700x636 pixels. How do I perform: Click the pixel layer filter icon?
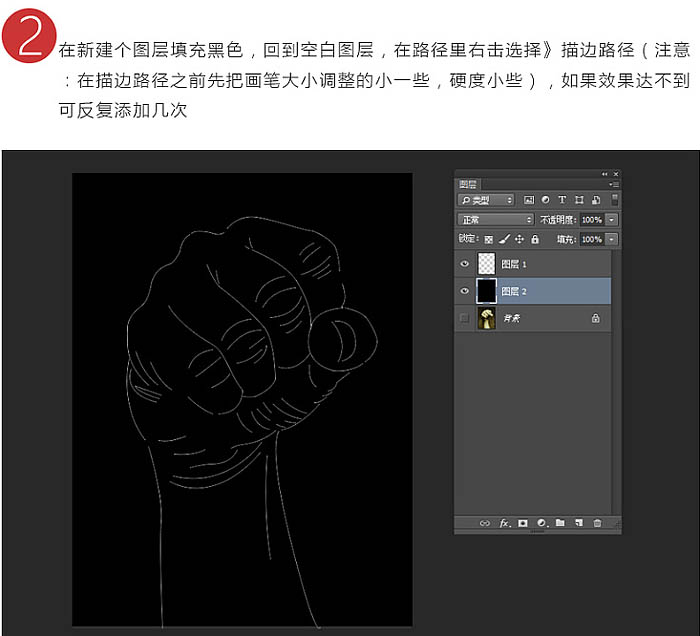tap(529, 200)
